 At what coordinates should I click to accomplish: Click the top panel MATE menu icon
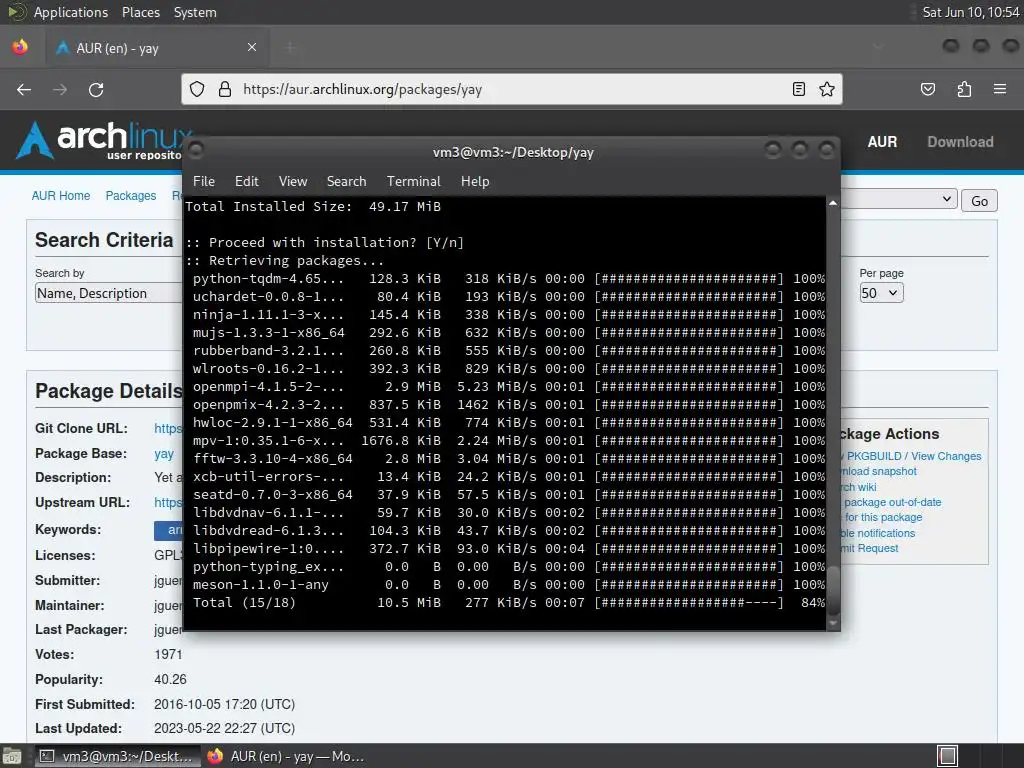coord(17,12)
